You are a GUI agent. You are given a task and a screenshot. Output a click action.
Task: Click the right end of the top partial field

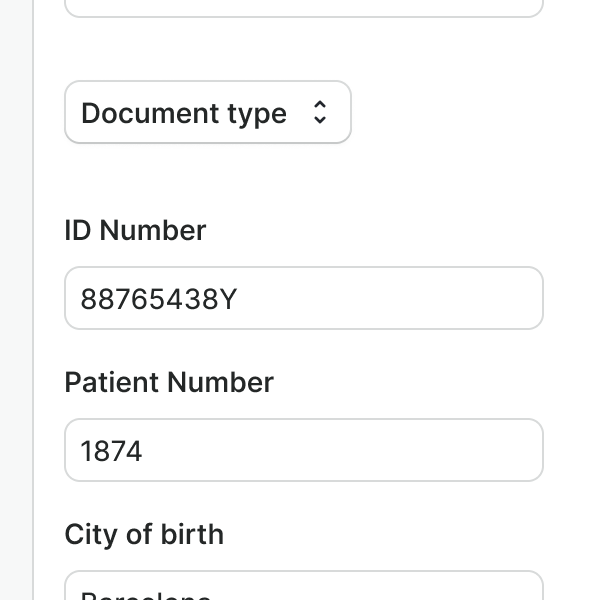[515, 6]
